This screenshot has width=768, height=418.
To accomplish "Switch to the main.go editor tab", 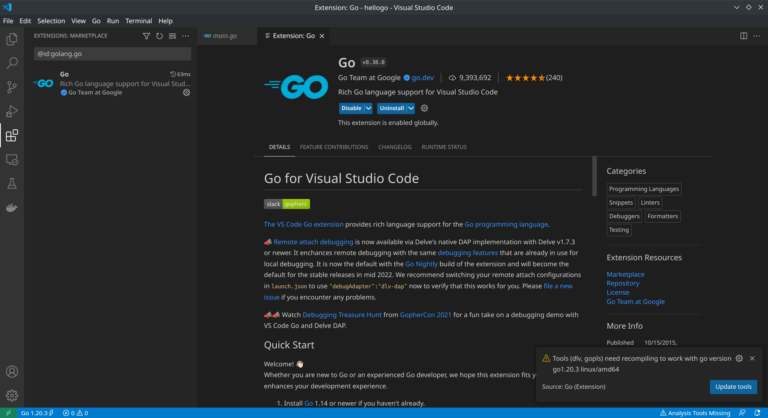I will click(223, 36).
